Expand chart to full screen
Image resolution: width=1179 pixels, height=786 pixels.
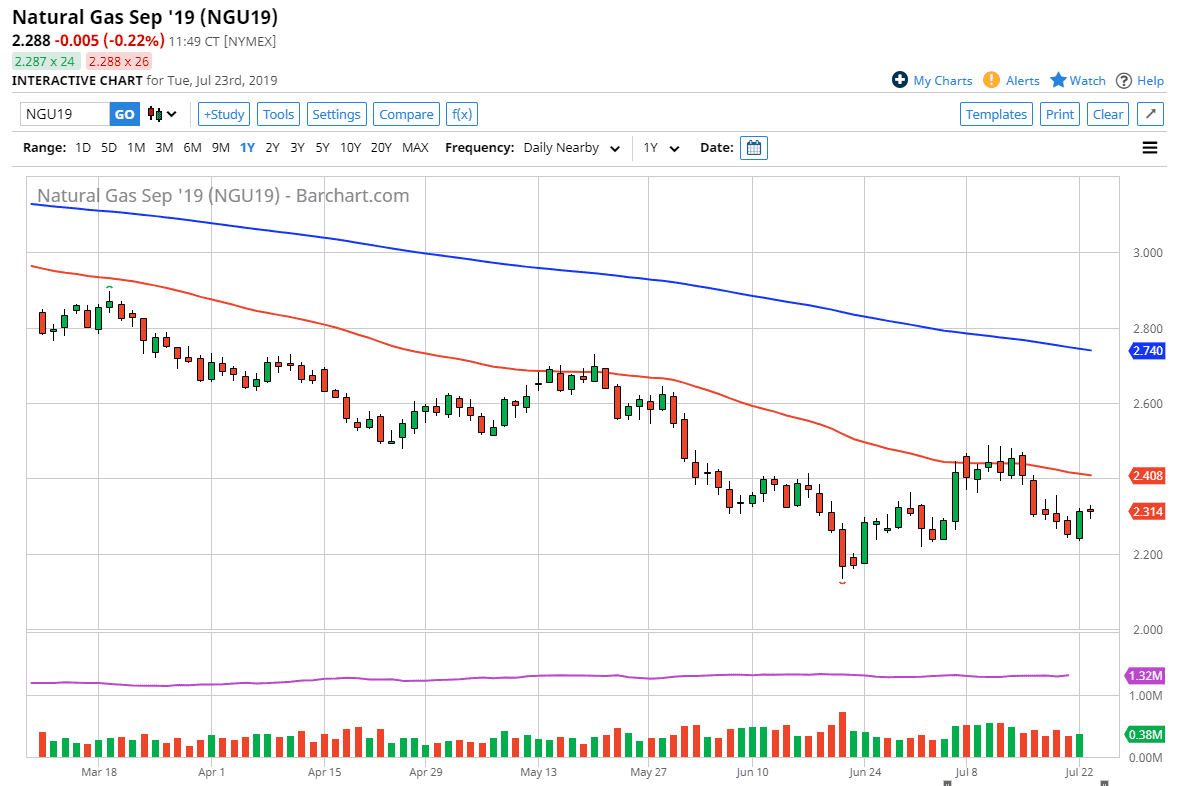[x=1150, y=114]
